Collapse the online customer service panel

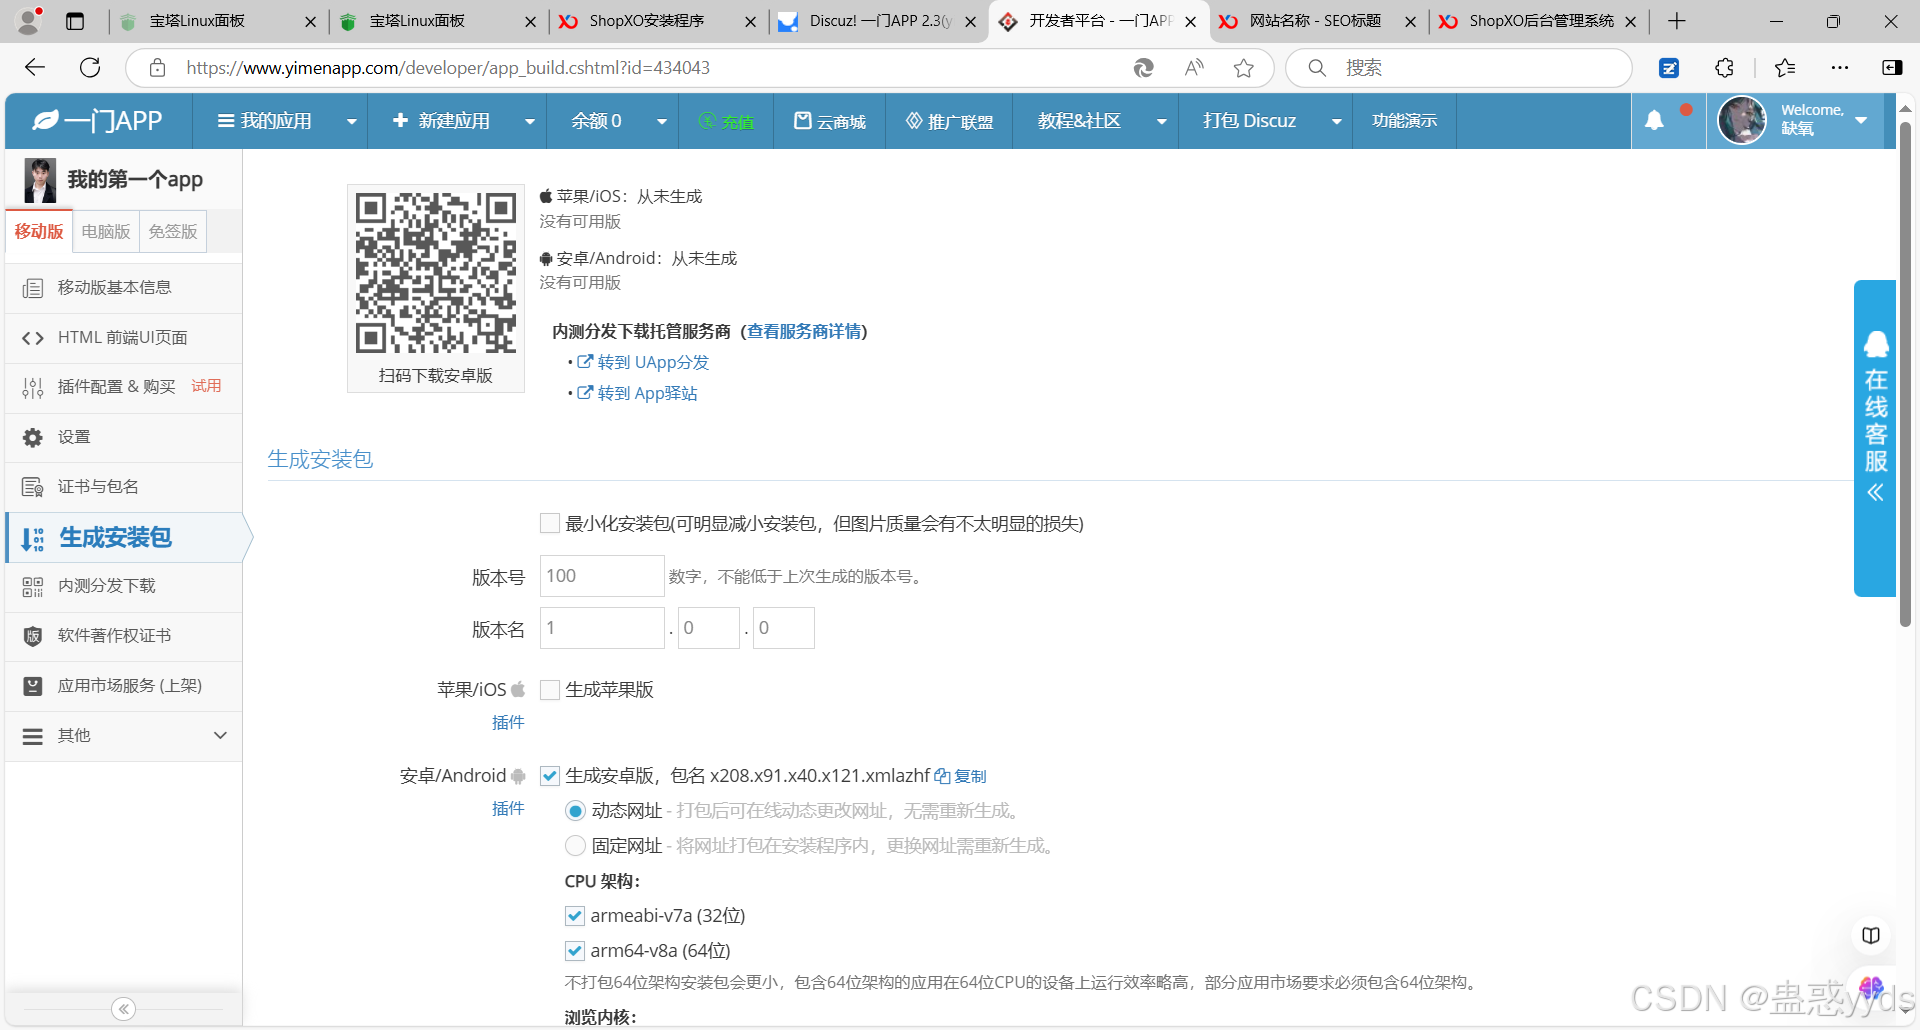(x=1875, y=492)
